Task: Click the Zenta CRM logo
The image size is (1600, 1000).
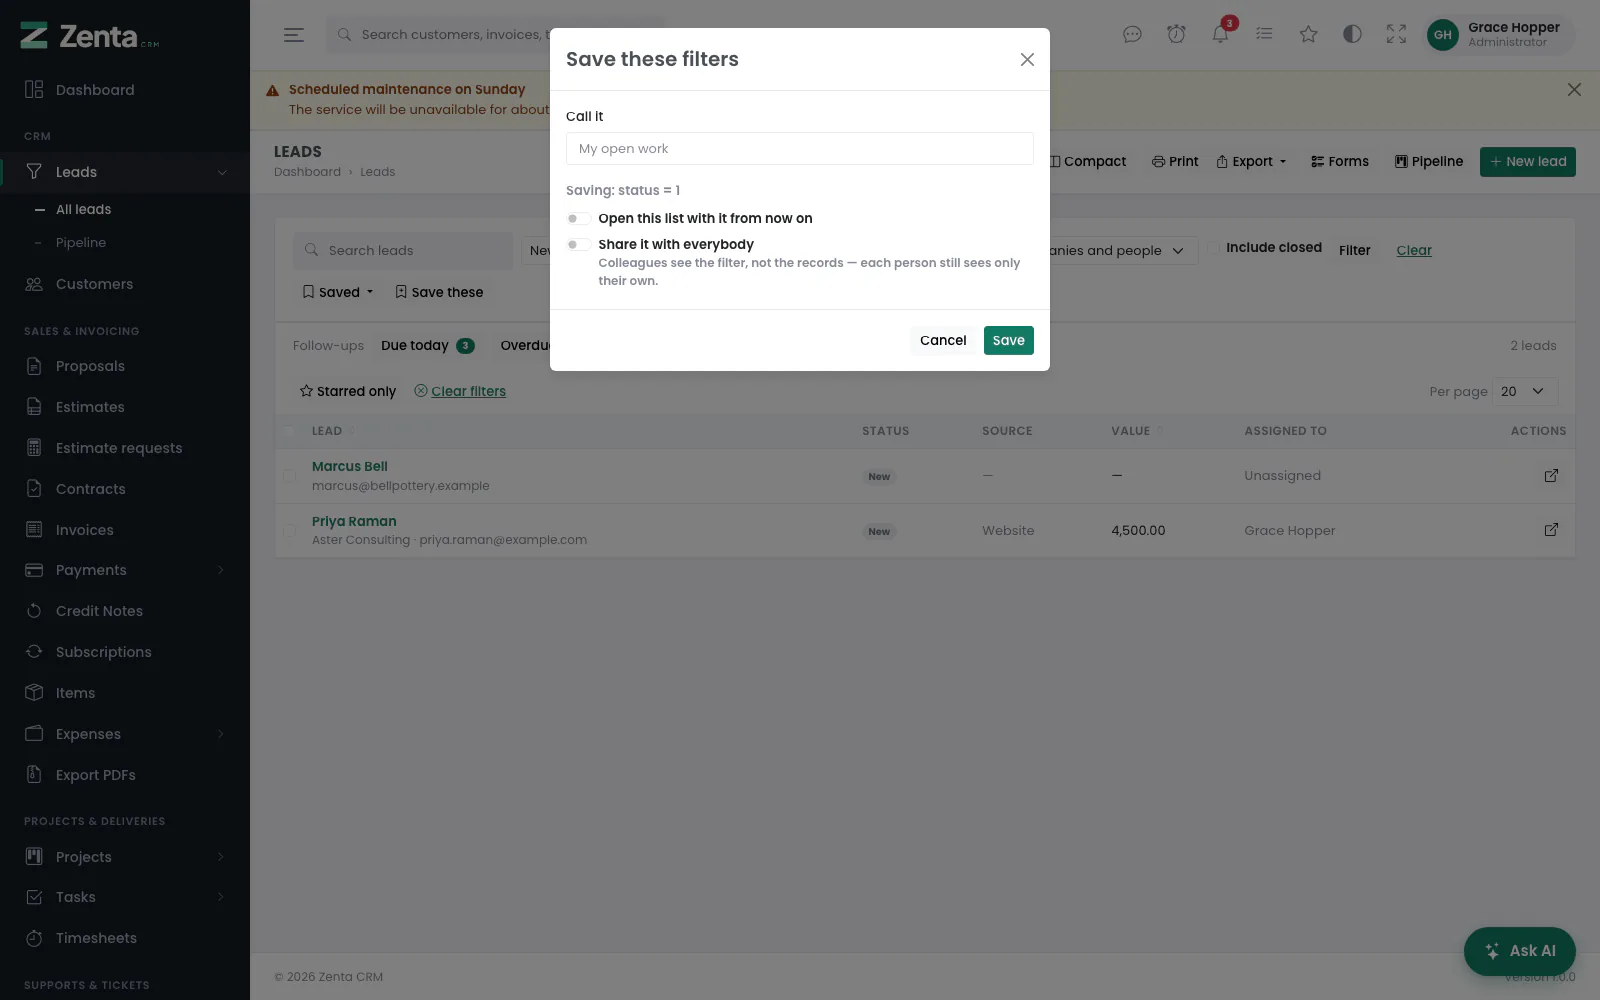Action: click(90, 37)
